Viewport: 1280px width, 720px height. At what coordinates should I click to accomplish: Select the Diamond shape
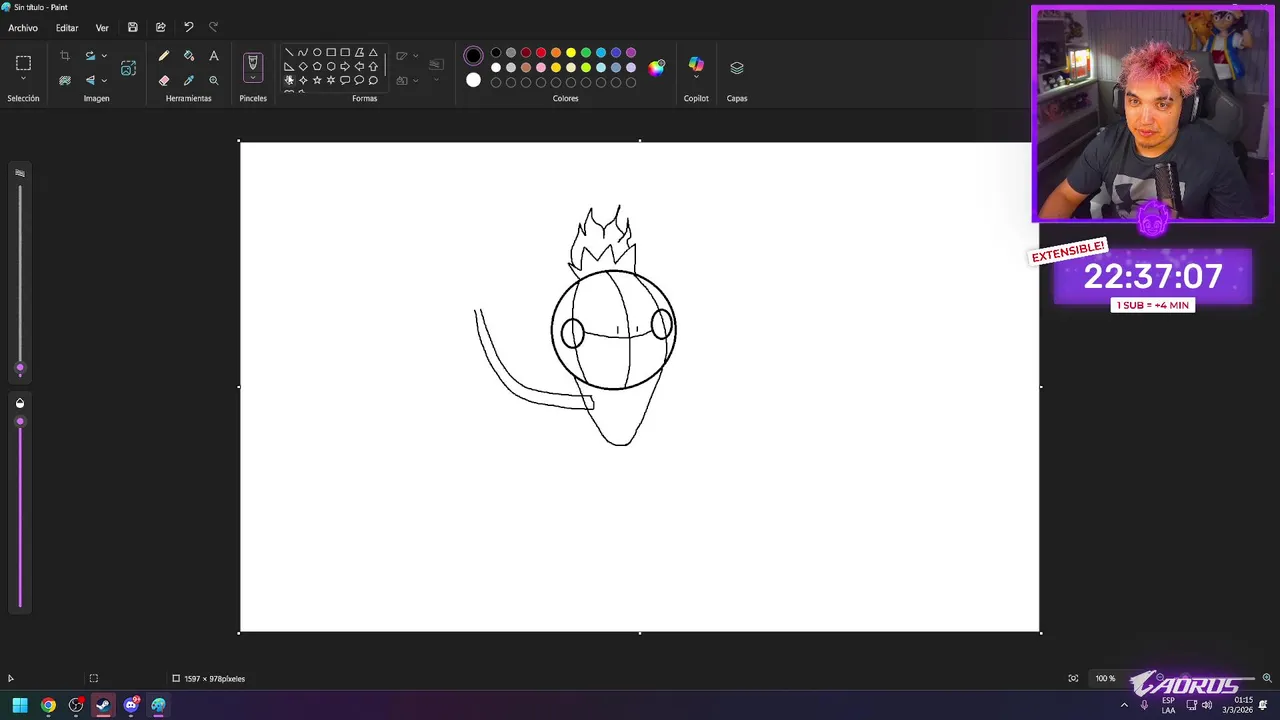click(x=303, y=67)
